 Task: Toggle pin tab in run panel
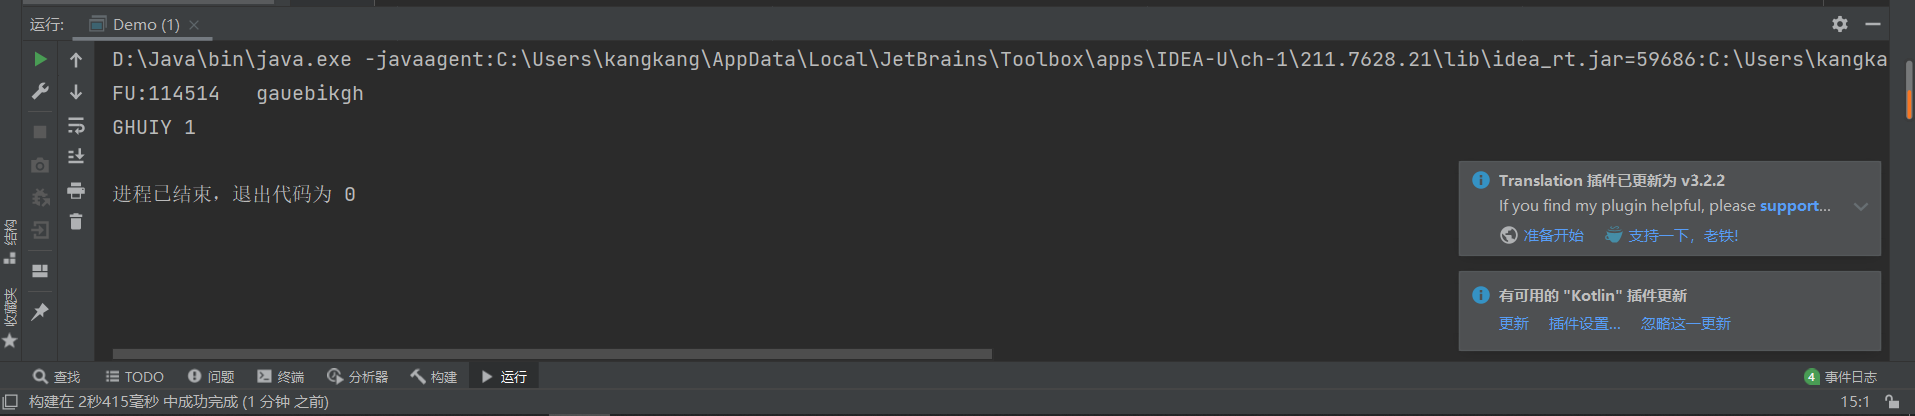point(40,312)
